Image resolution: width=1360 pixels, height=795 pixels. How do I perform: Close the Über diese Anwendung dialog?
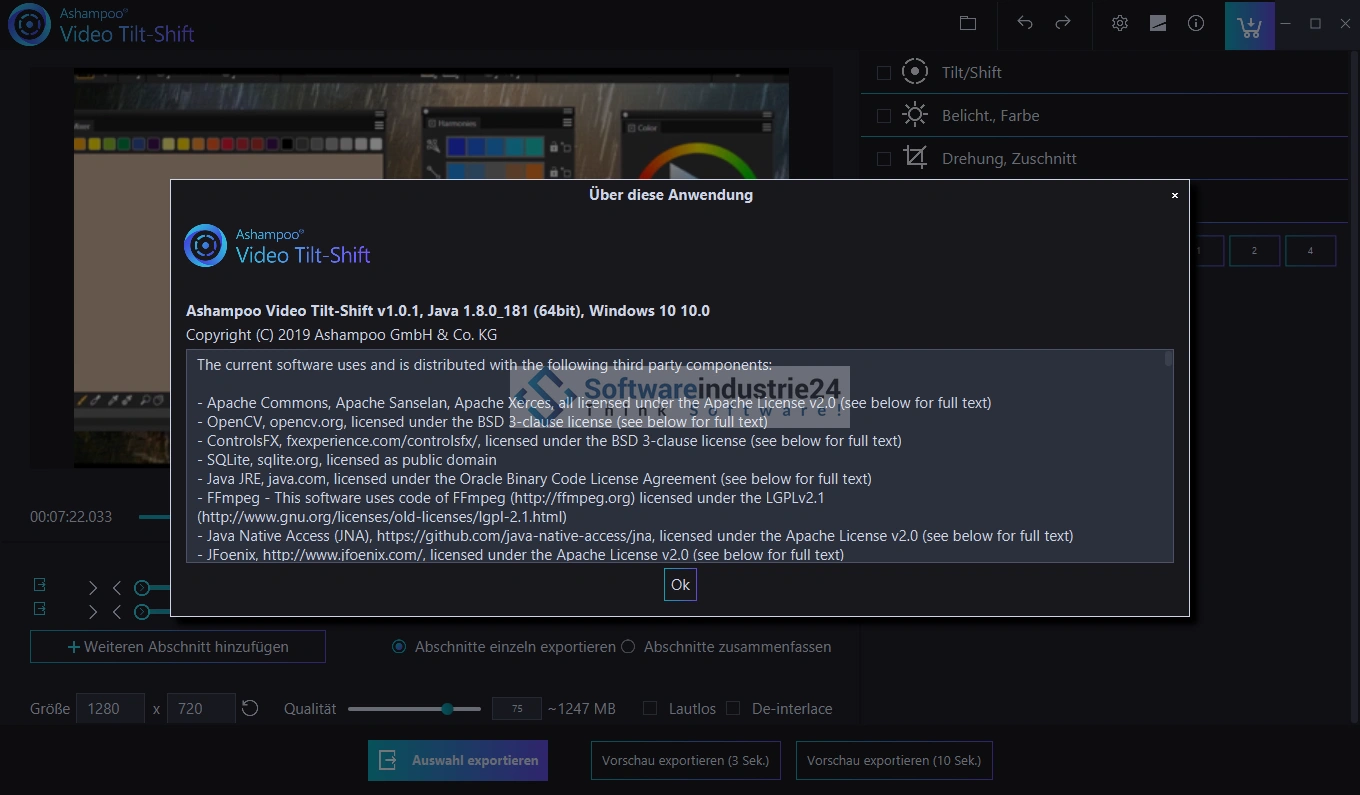(1175, 195)
